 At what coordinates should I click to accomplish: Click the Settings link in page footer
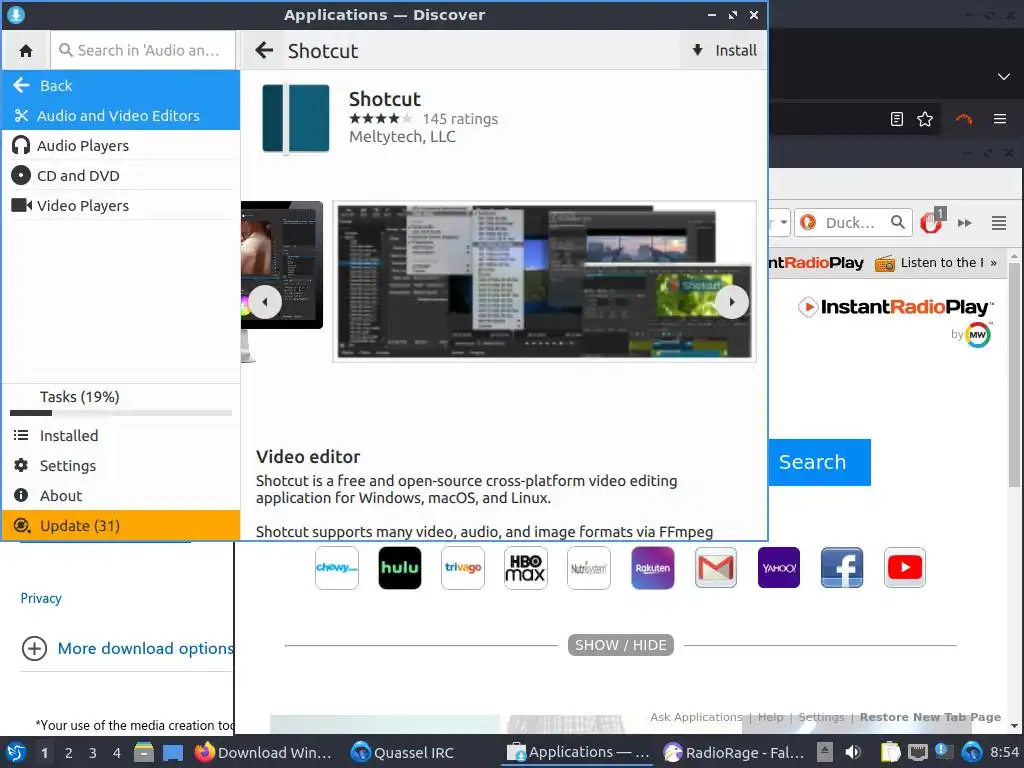(x=822, y=717)
